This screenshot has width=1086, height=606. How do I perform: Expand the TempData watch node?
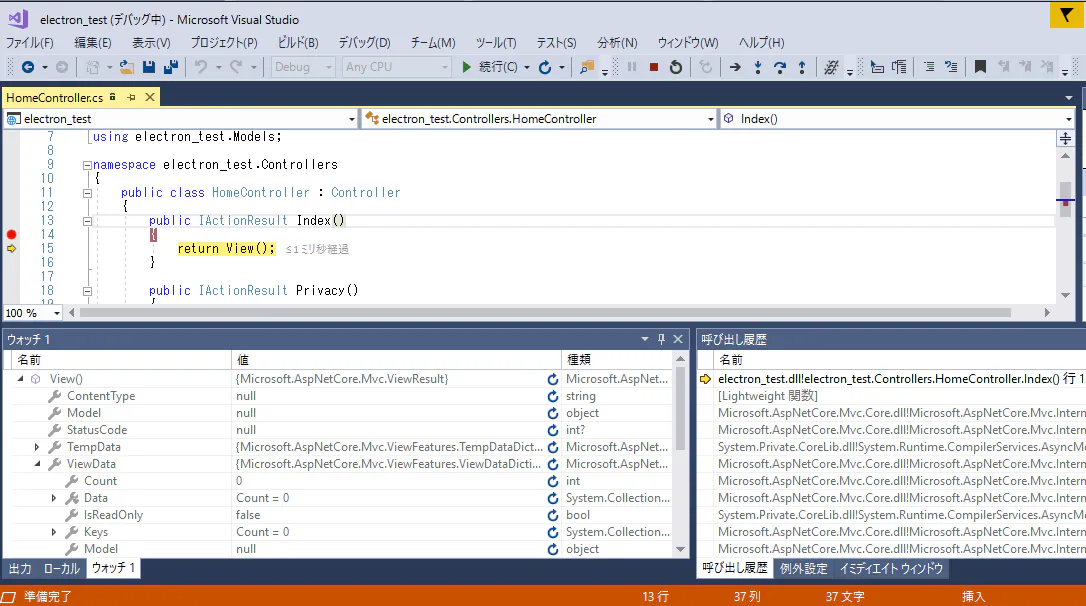(x=37, y=447)
